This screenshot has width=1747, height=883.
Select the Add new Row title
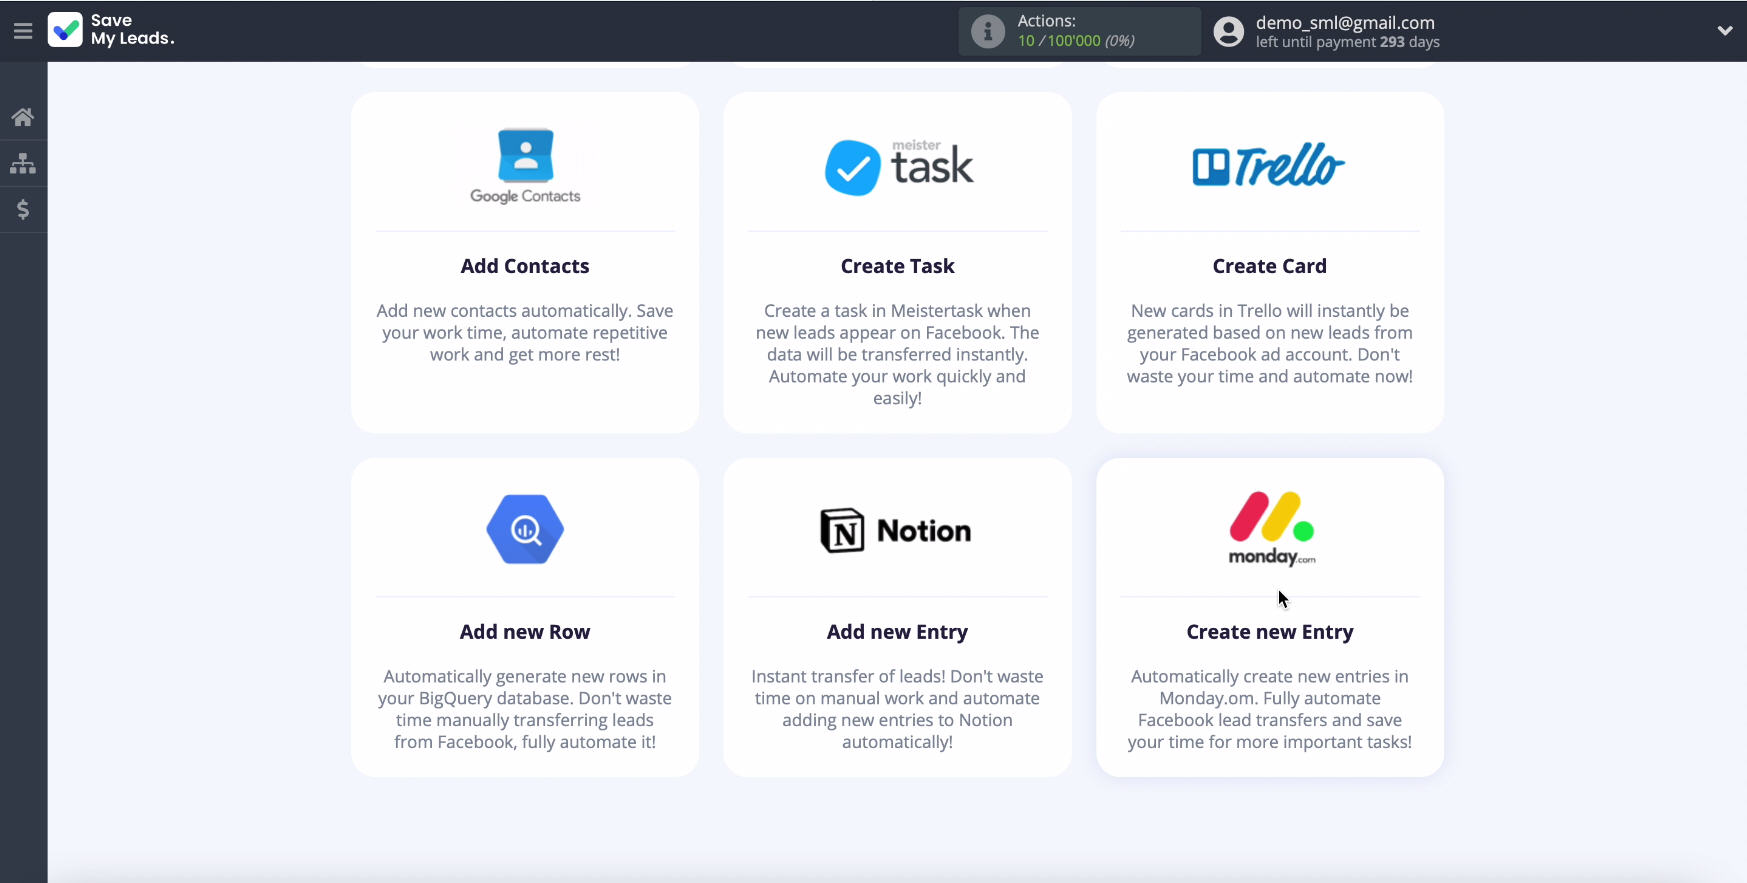tap(525, 632)
